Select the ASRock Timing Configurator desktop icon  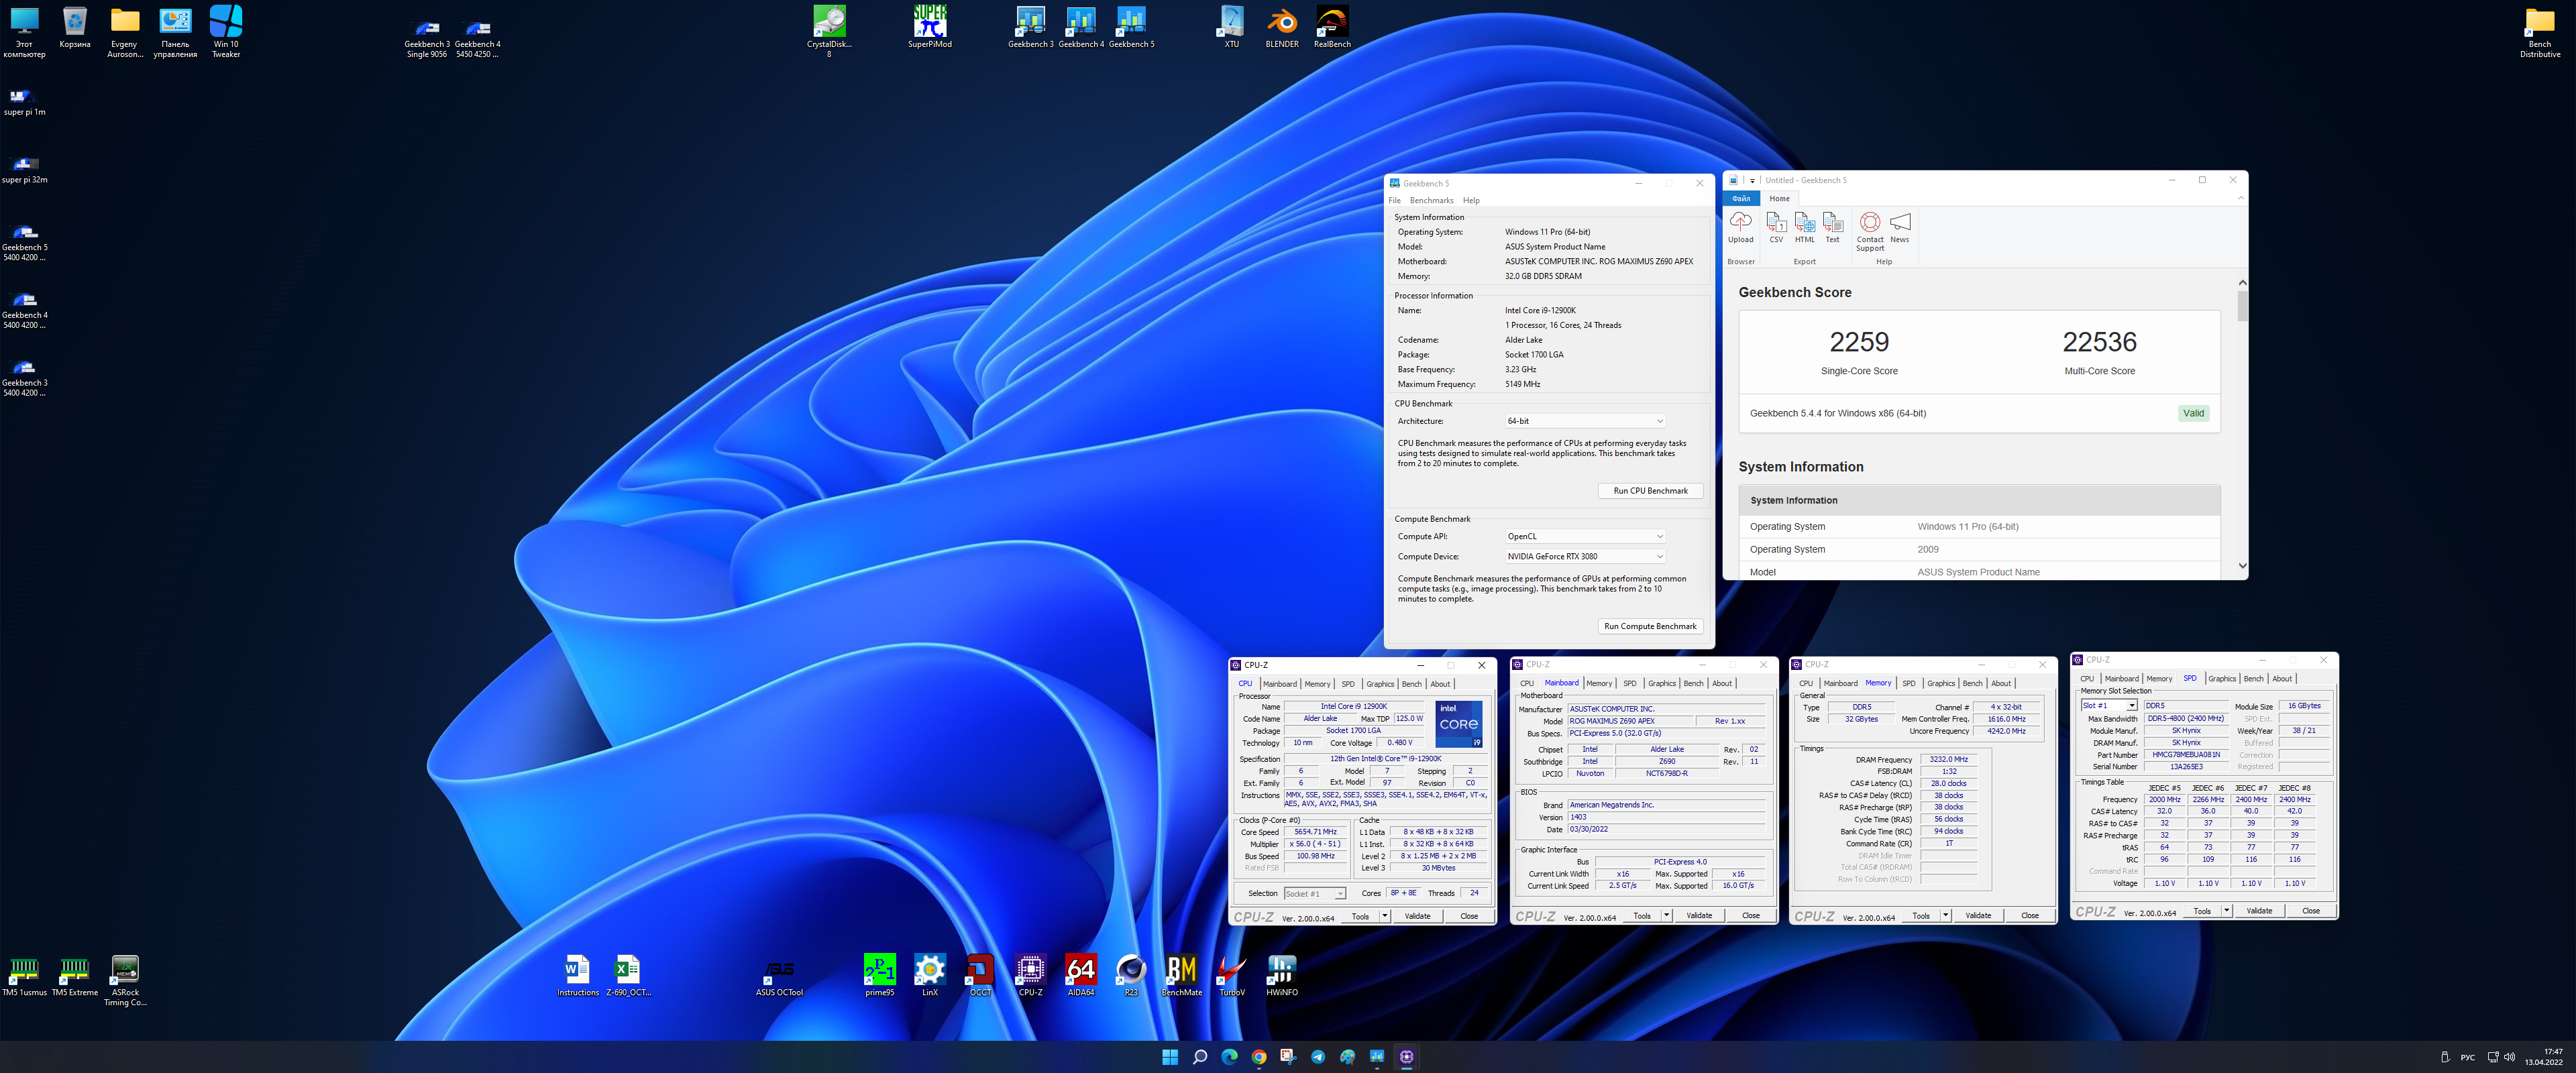coord(125,980)
